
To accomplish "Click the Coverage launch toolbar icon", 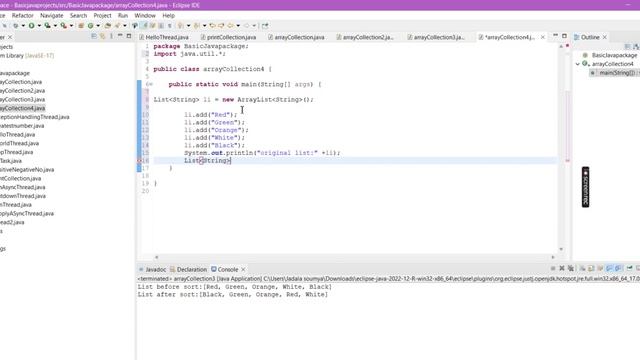I will tap(47, 26).
